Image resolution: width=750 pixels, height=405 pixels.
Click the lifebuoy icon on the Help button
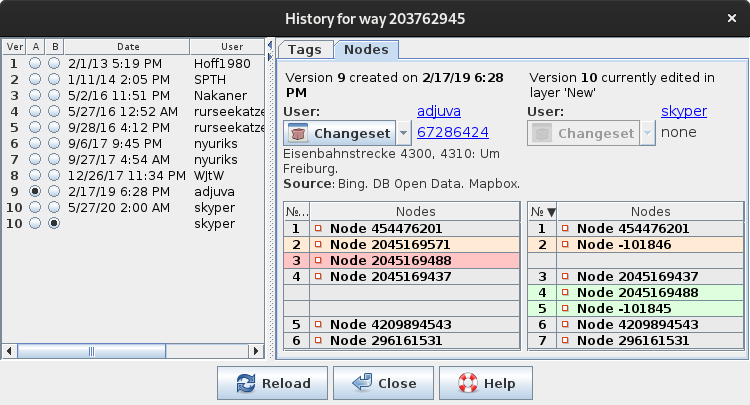pos(467,383)
